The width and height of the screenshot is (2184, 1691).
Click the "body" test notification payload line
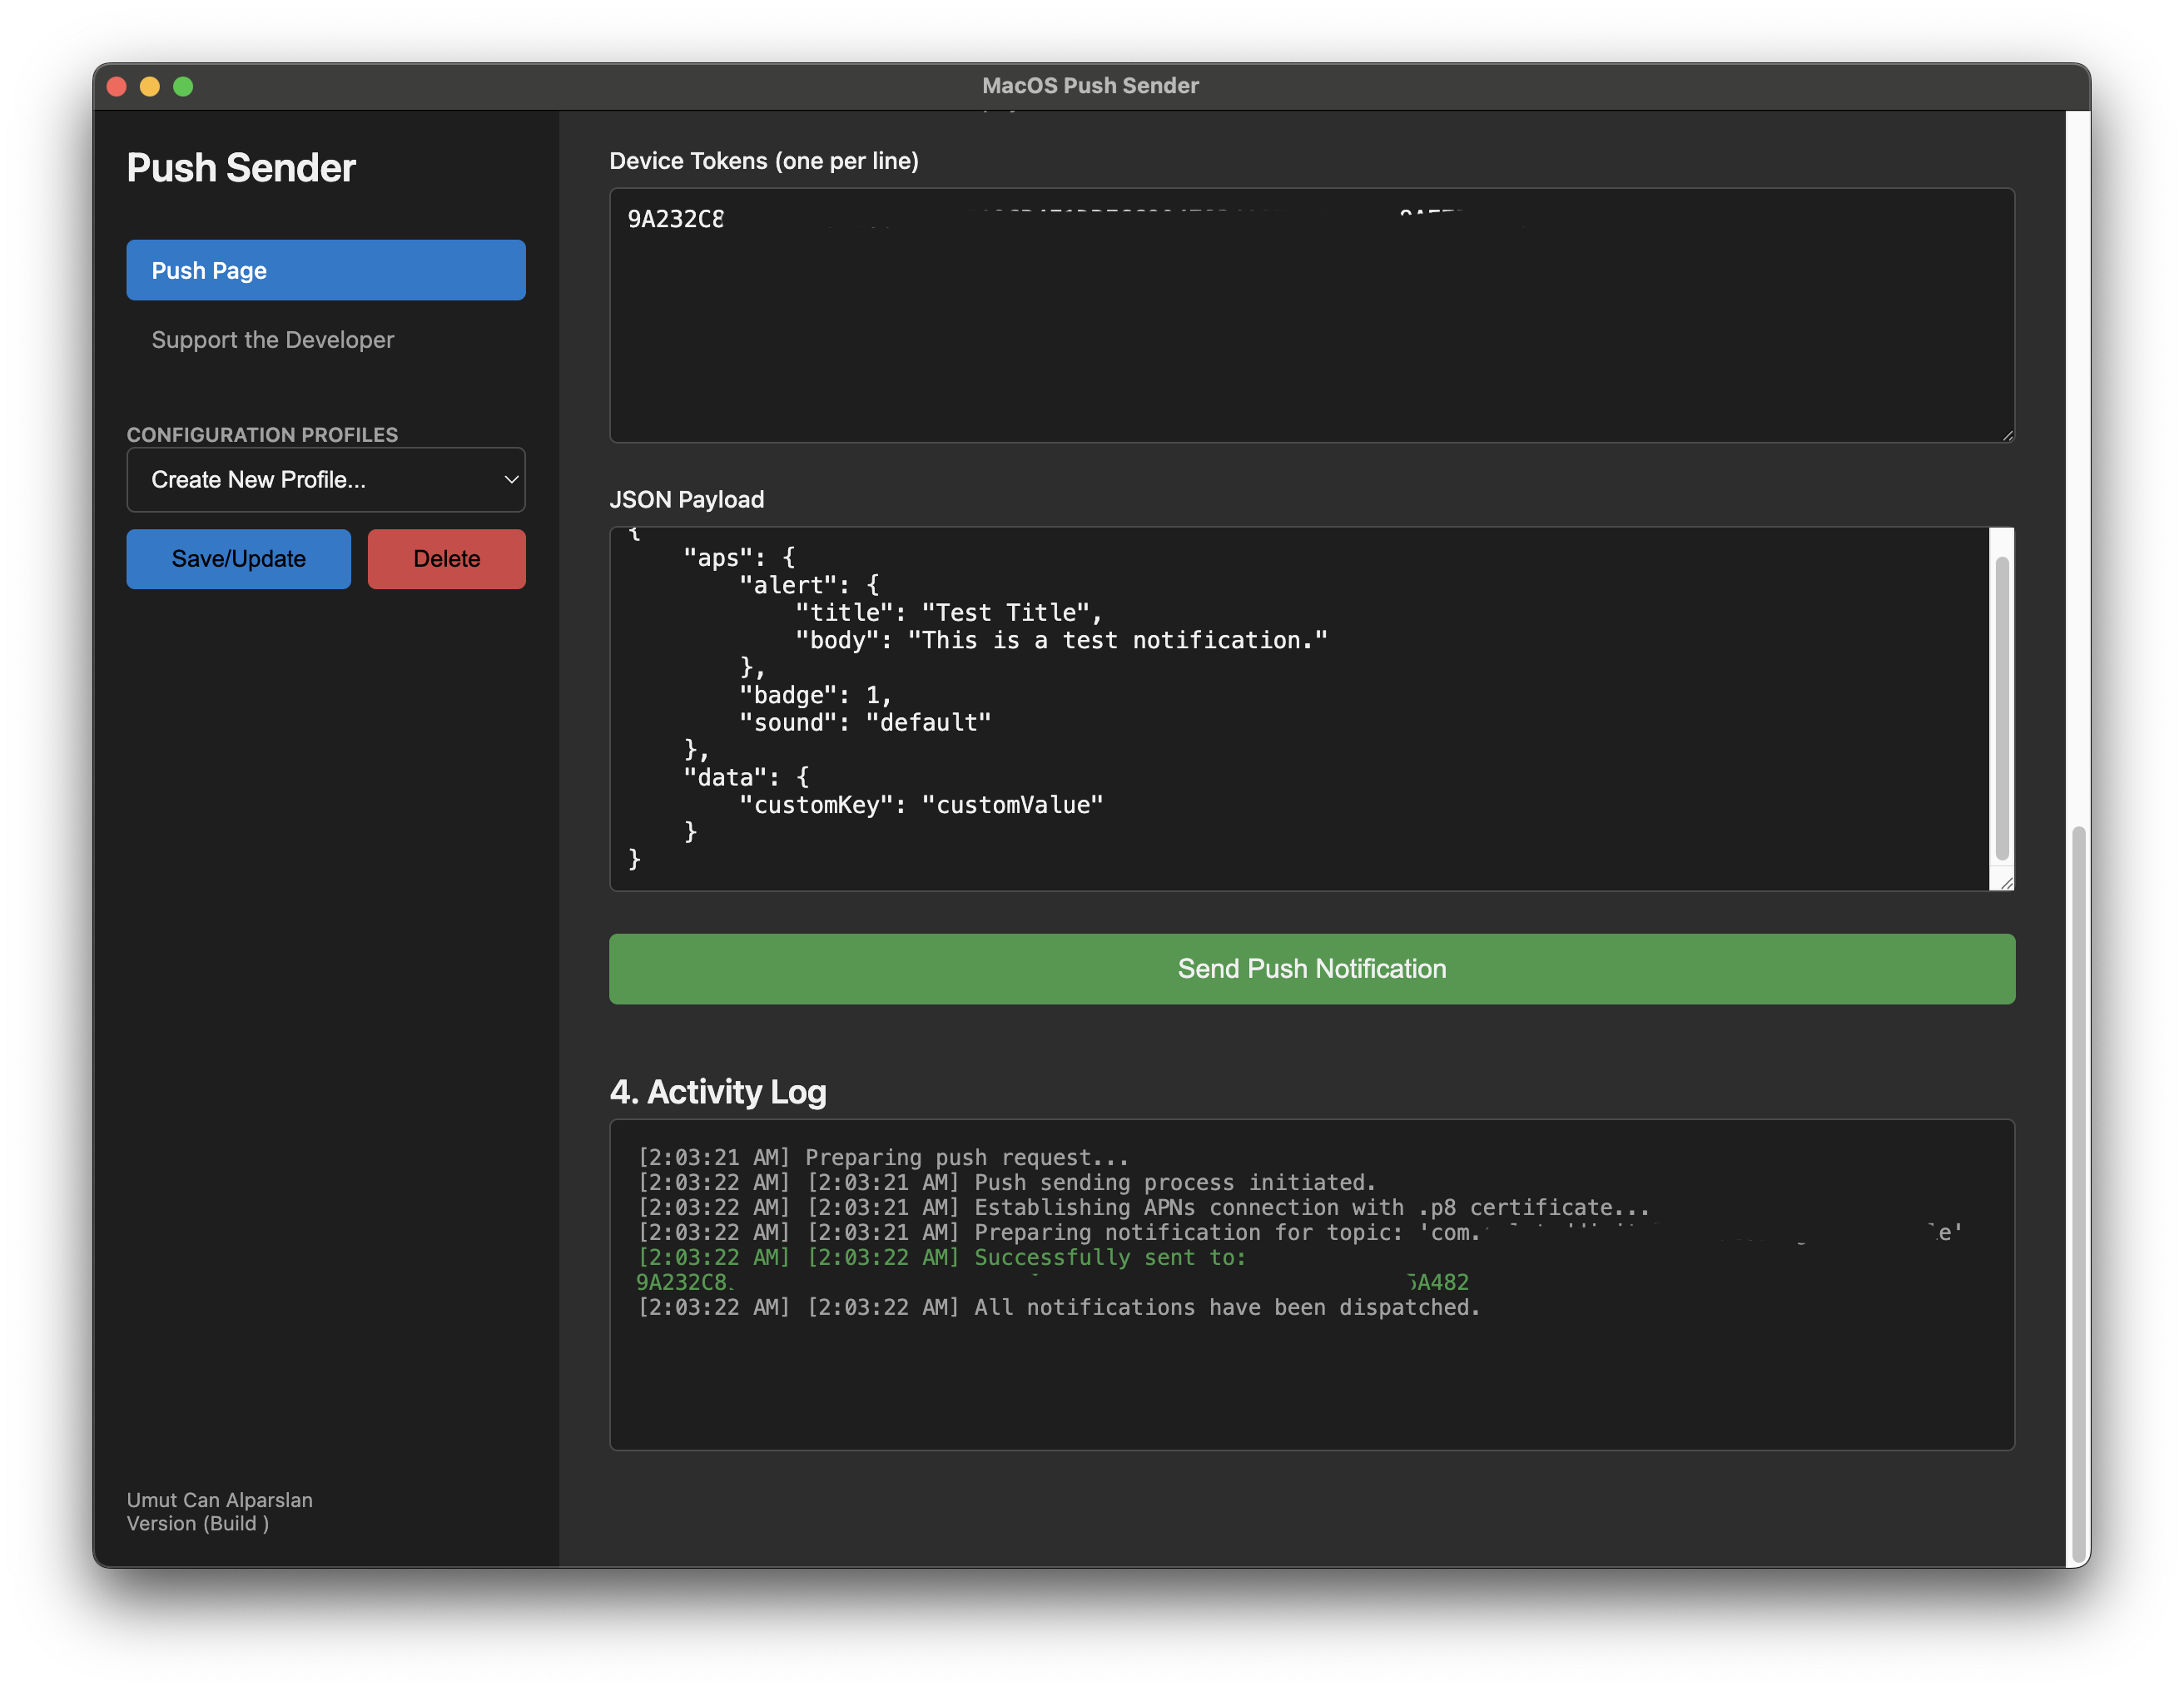click(1061, 641)
